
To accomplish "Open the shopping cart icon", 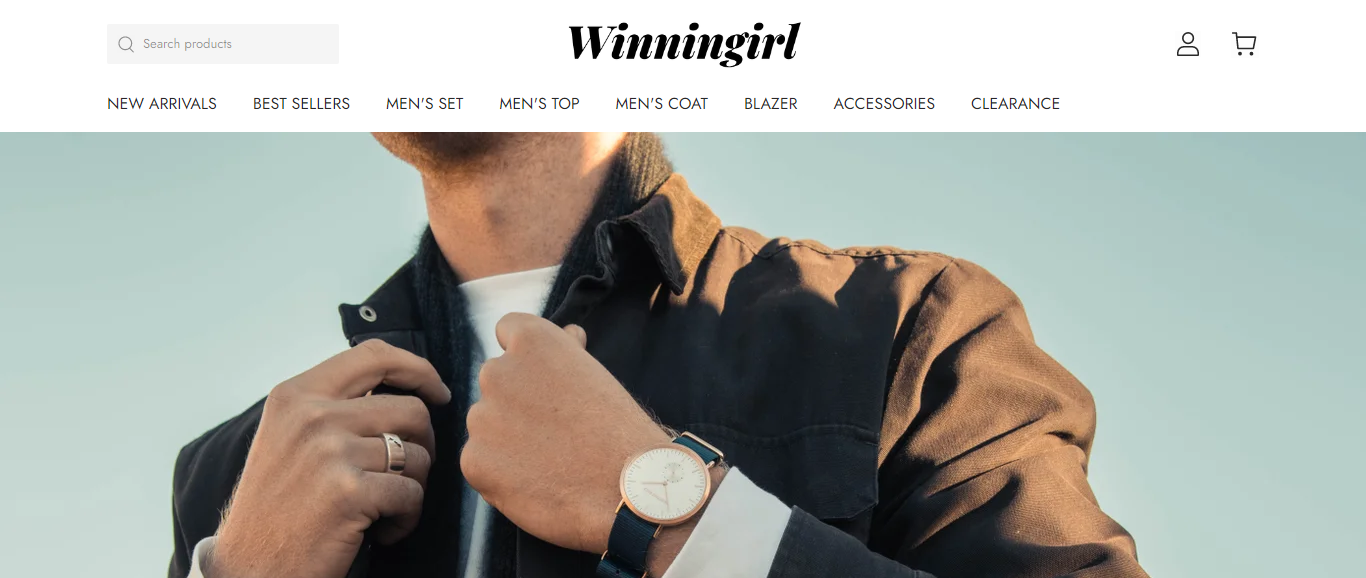I will (x=1244, y=44).
